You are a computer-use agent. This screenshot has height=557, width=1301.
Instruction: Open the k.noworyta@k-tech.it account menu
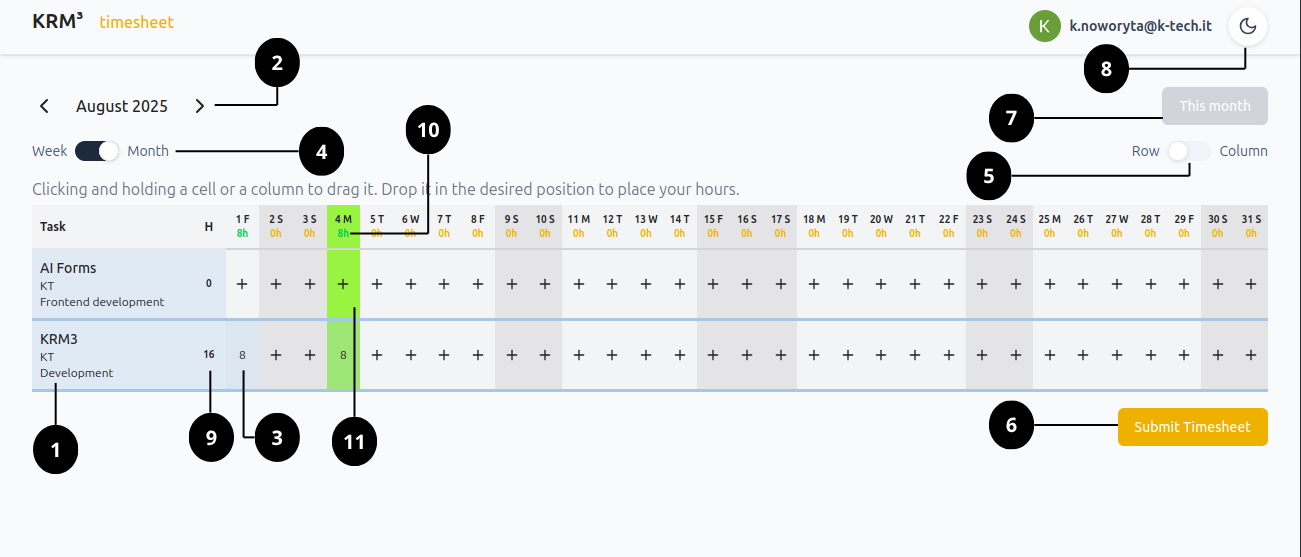pos(1140,26)
